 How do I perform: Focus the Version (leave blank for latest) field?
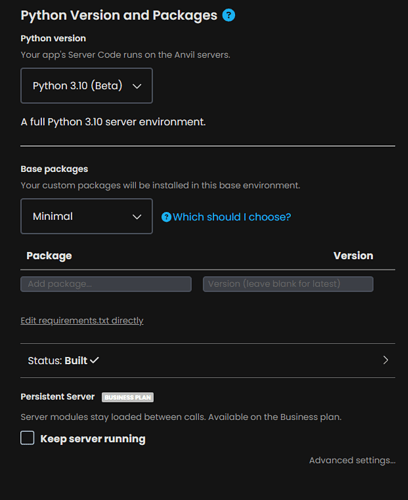[x=288, y=284]
